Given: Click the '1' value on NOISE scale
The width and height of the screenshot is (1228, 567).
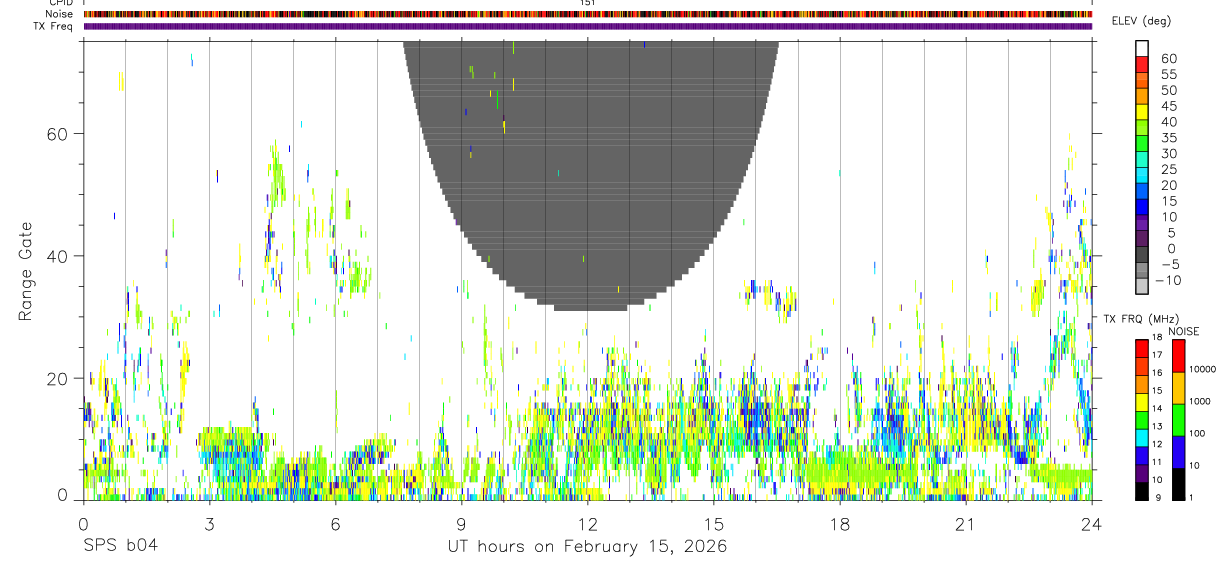Looking at the screenshot, I should point(1192,497).
